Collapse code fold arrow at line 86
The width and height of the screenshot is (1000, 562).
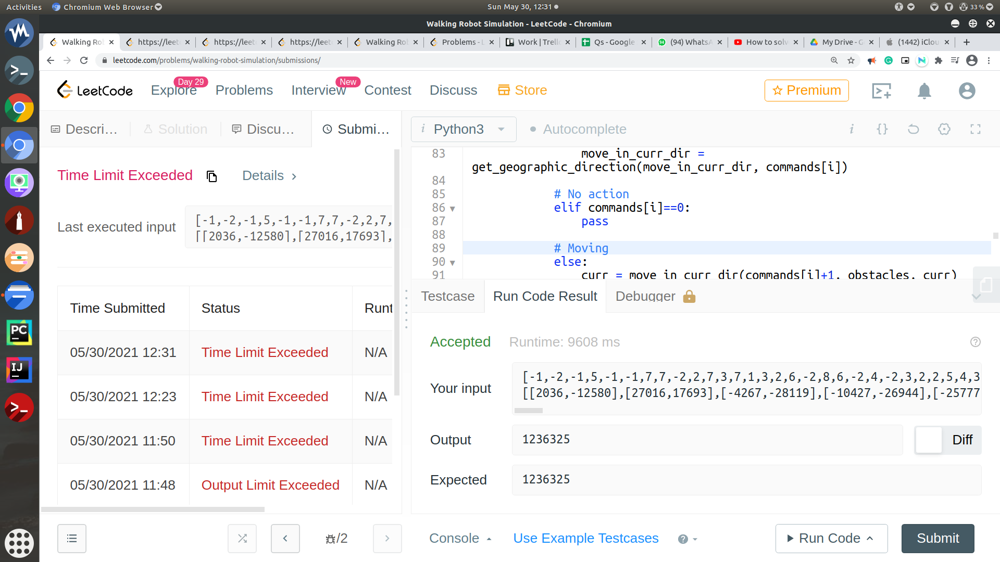click(453, 209)
